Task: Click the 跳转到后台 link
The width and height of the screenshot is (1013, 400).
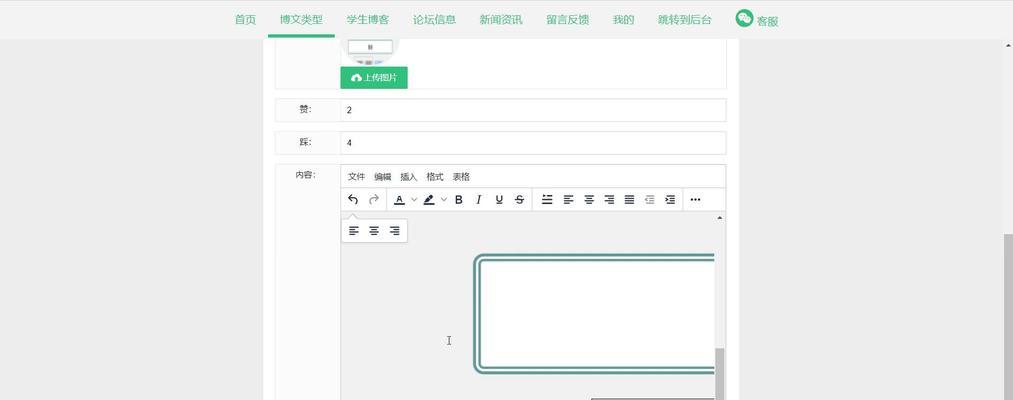Action: tap(685, 19)
